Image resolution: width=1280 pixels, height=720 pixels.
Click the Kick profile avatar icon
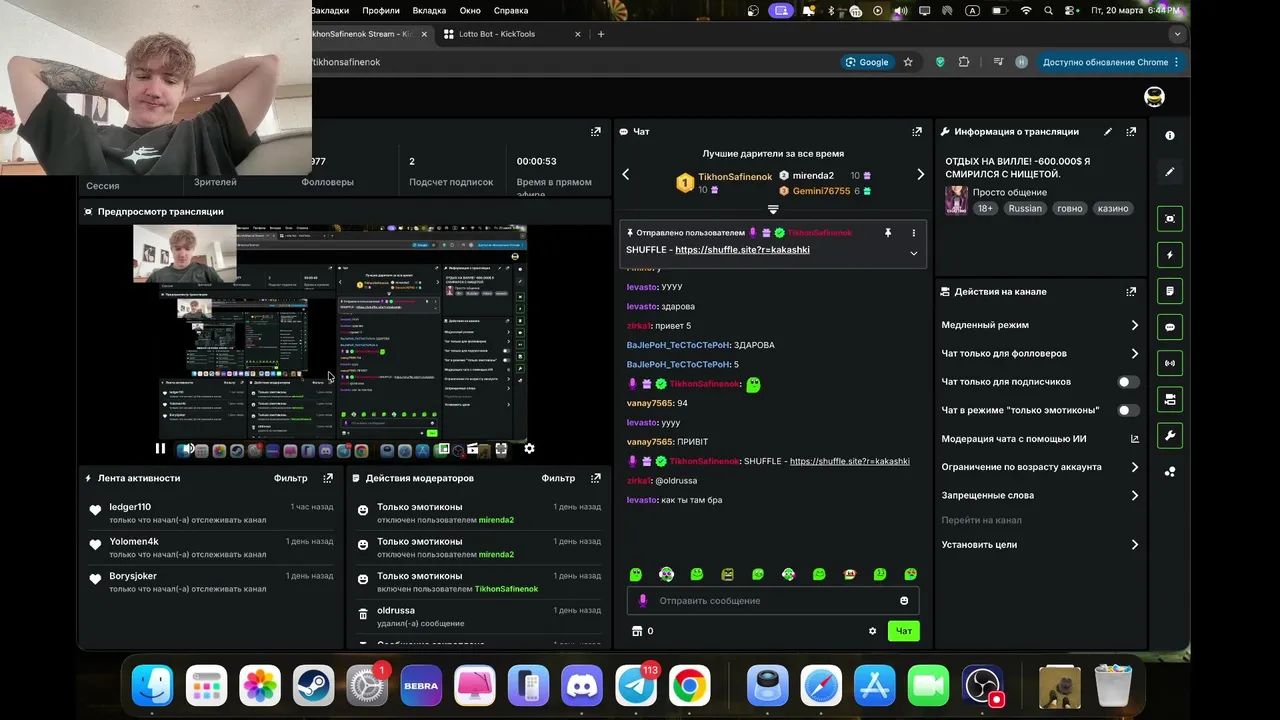(1154, 97)
